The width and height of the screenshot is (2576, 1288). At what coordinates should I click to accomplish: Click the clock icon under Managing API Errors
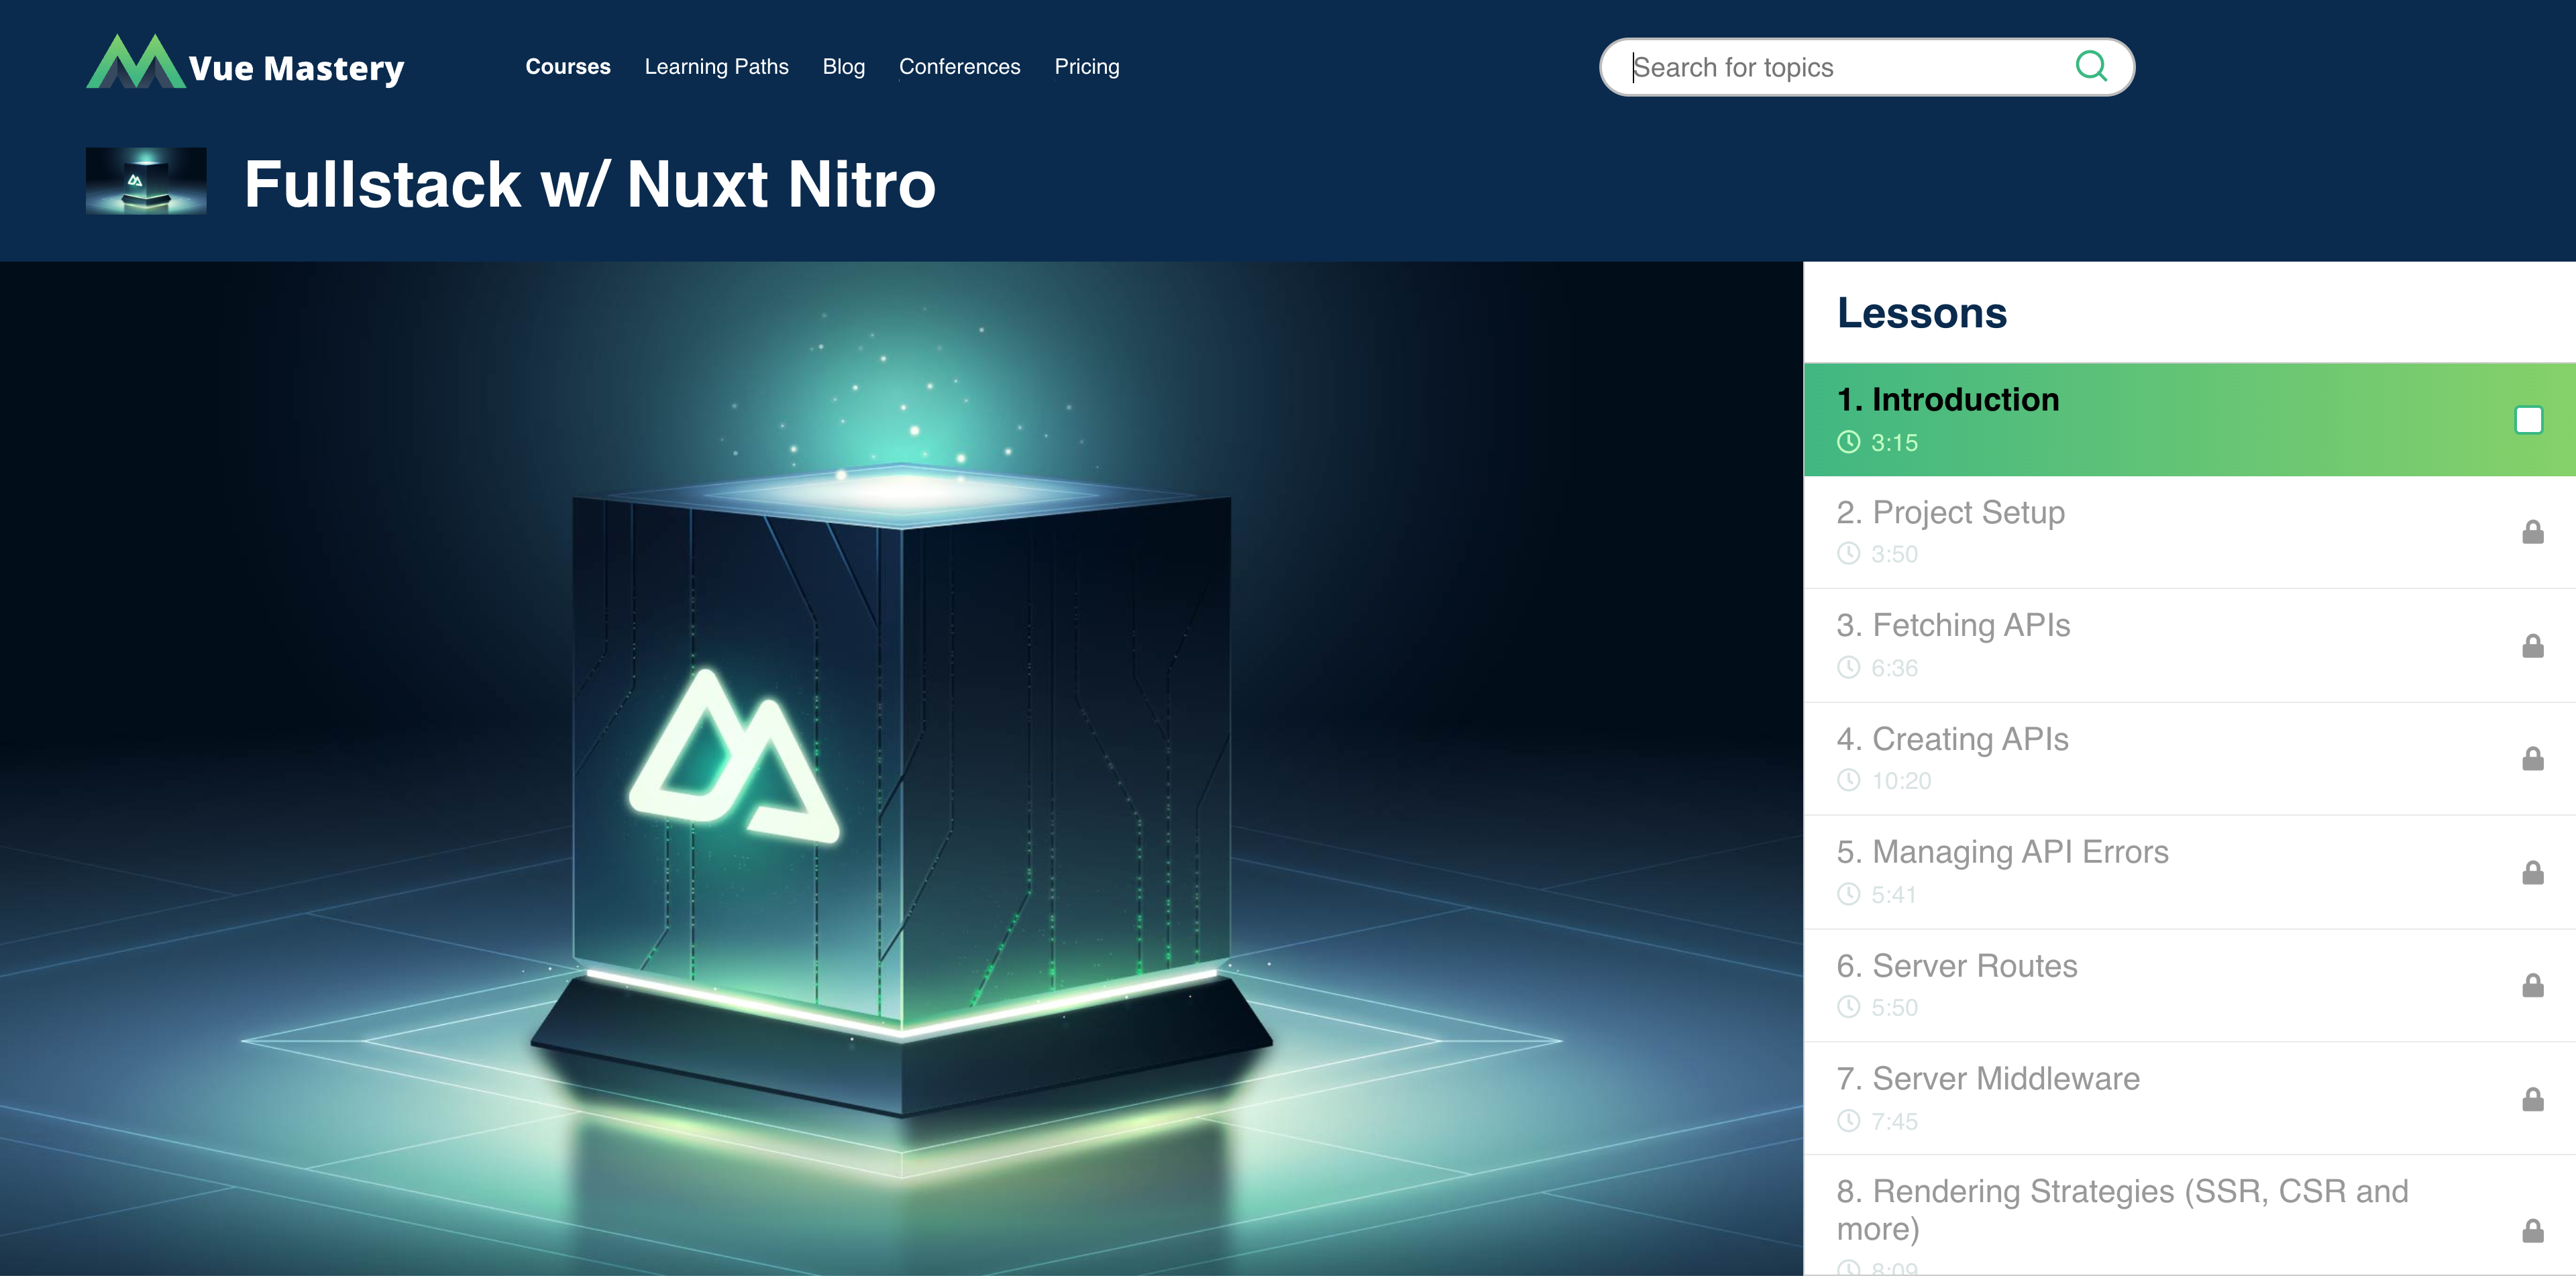(1848, 894)
